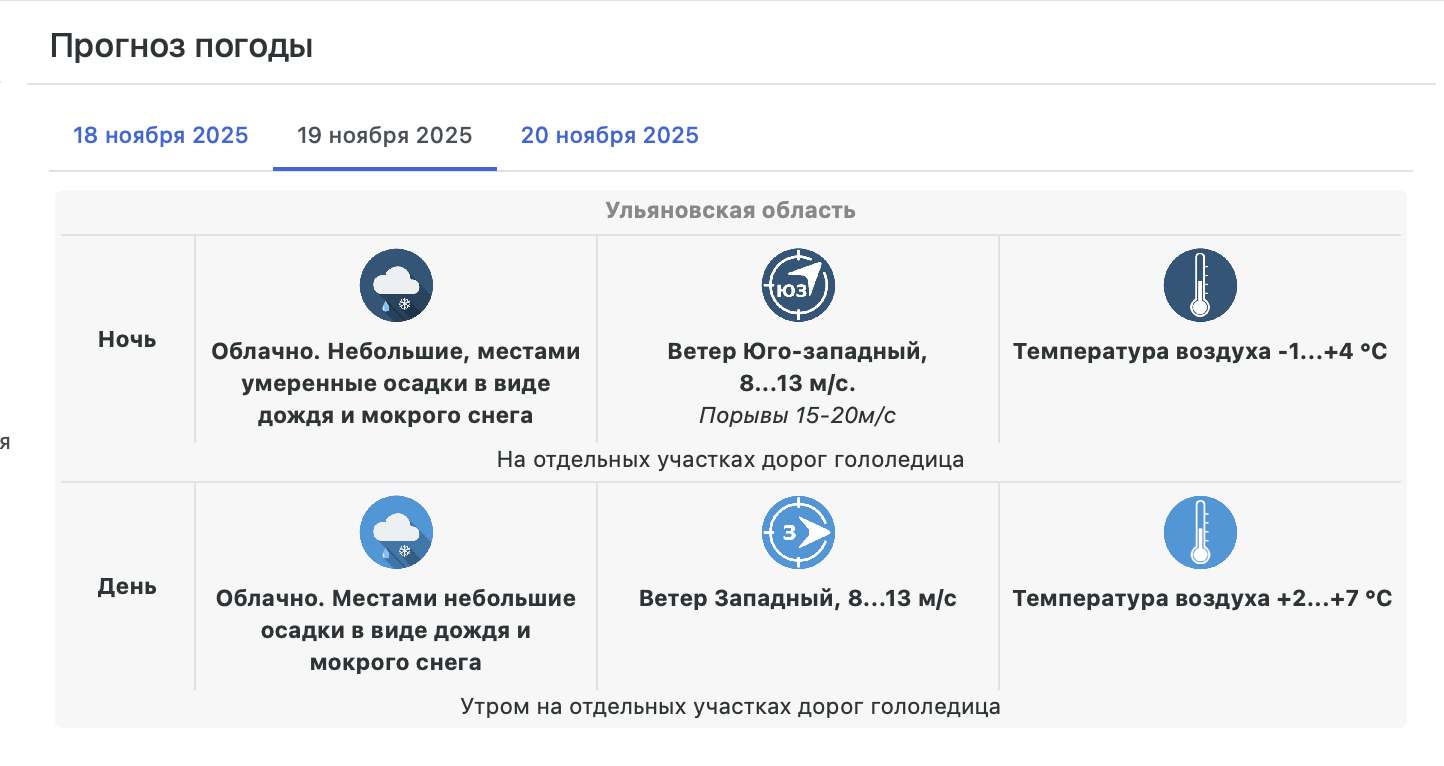Image resolution: width=1444 pixels, height=766 pixels.
Task: Click the Утром на отдельных участках гололедица note
Action: coord(730,707)
